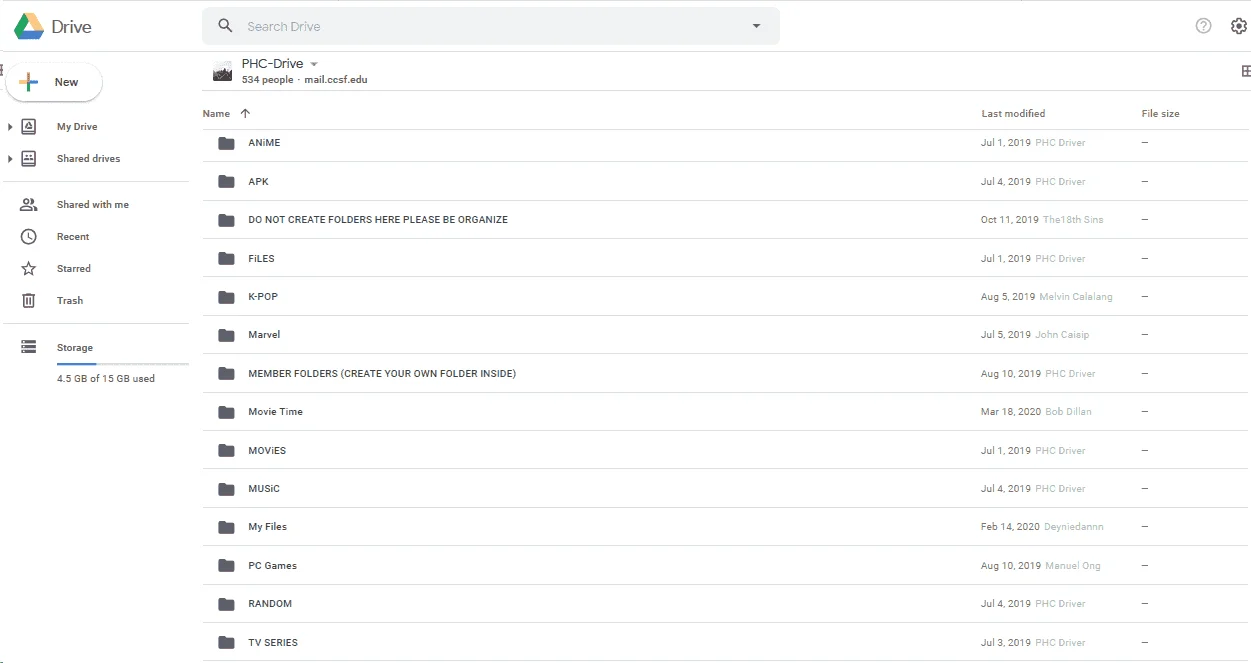Screen dimensions: 1251x663
Task: Select the RANDOM folder icon
Action: [226, 604]
